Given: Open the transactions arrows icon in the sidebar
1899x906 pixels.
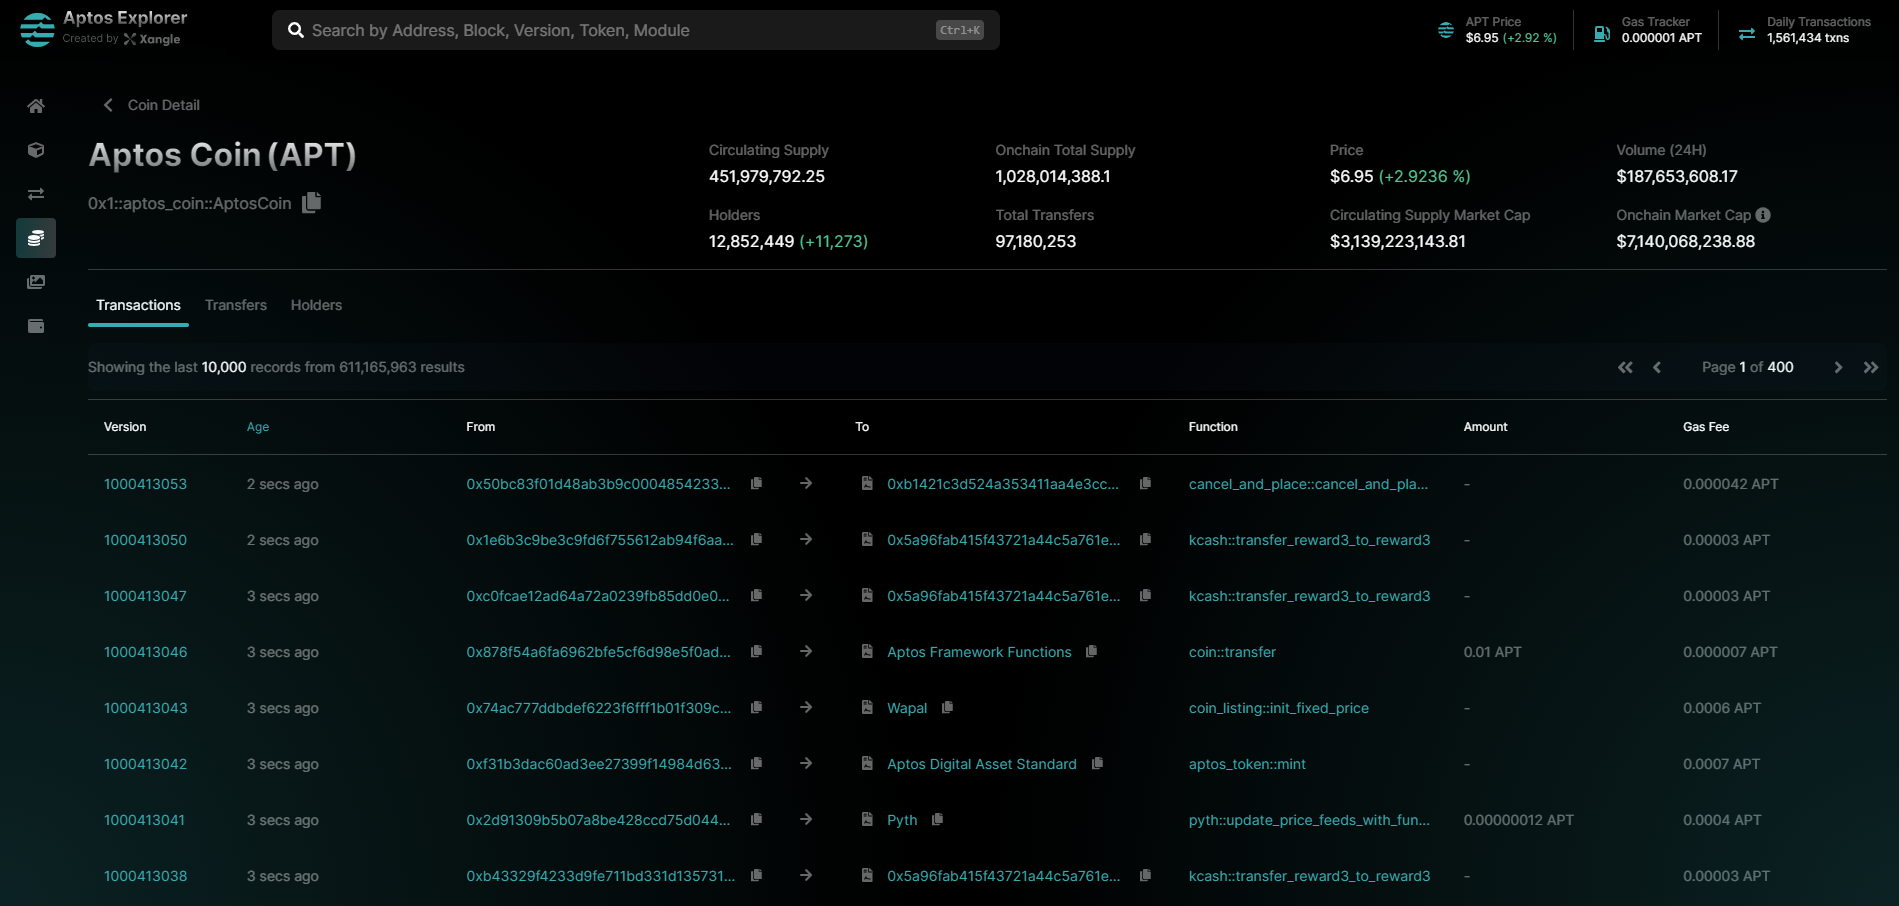Looking at the screenshot, I should pyautogui.click(x=36, y=194).
